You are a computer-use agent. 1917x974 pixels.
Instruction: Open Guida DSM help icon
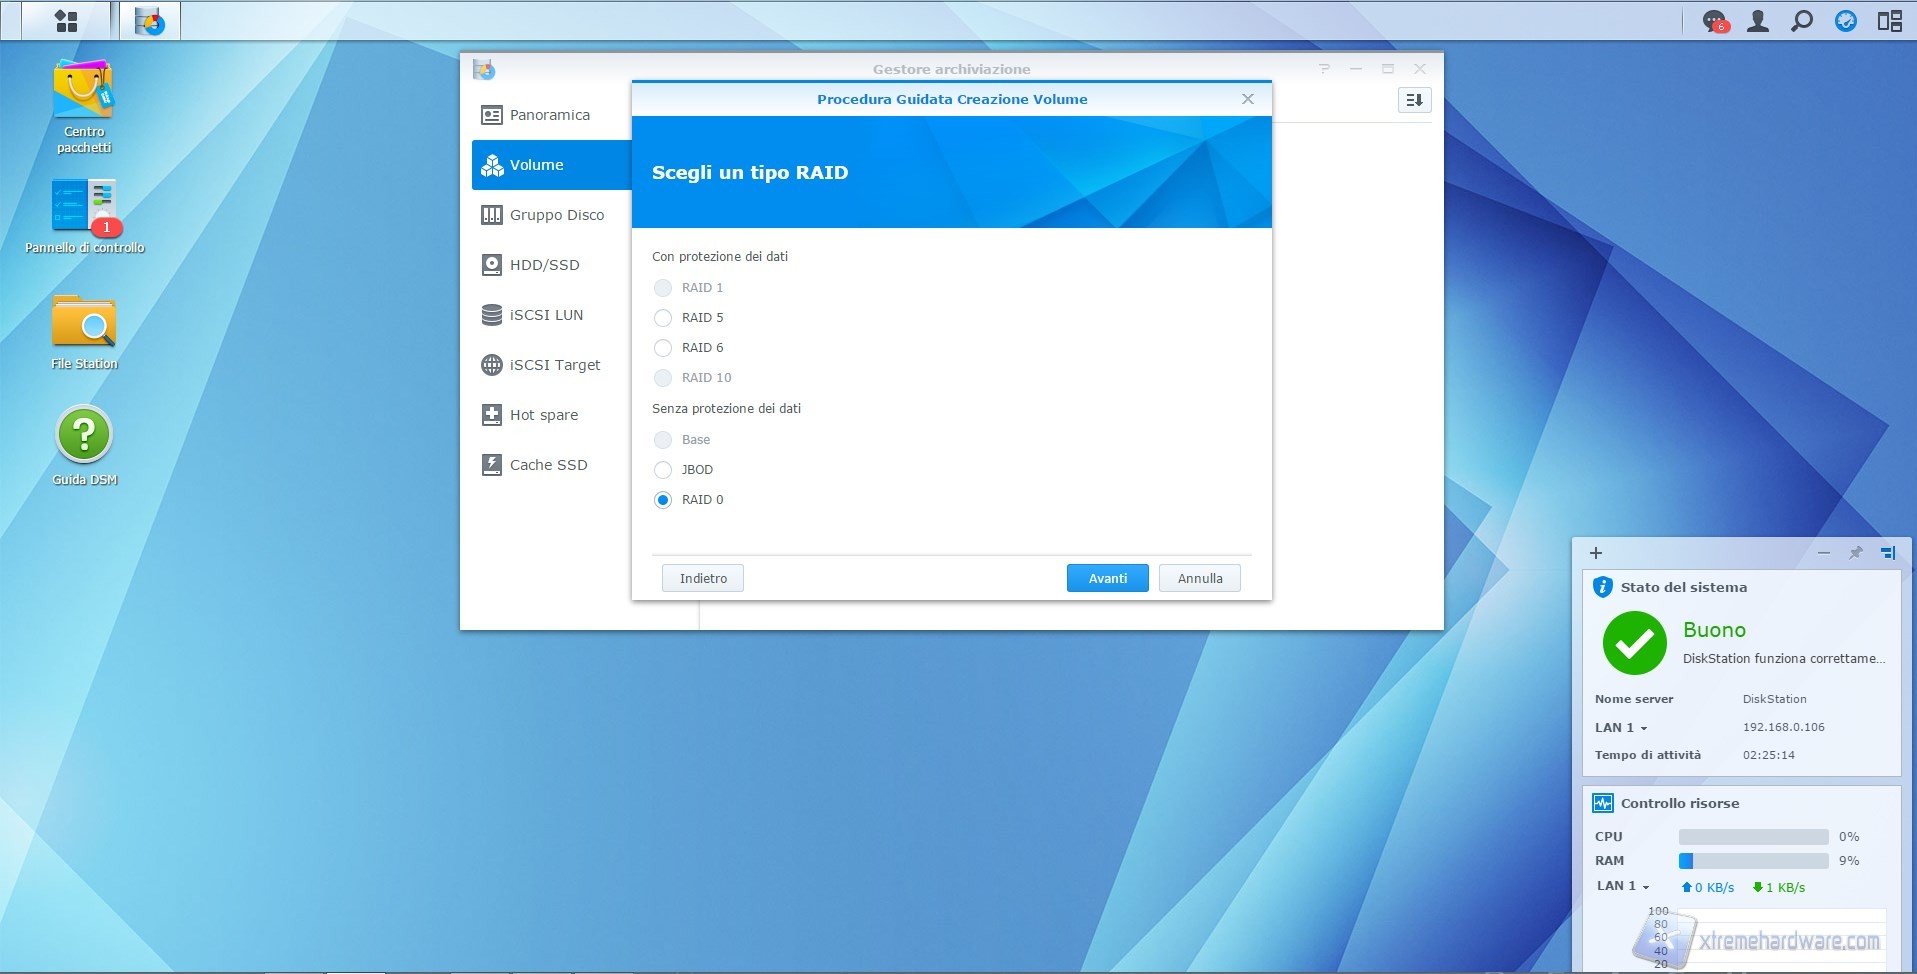pyautogui.click(x=84, y=435)
